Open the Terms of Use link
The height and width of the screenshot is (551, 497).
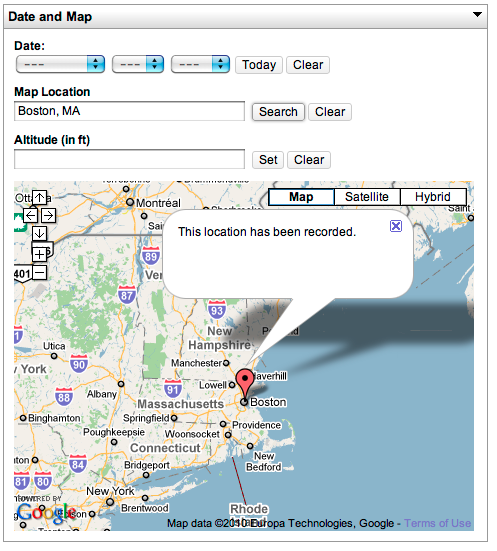pos(437,523)
